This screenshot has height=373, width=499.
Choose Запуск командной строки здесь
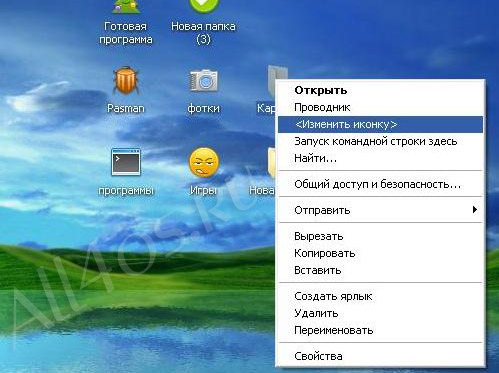pyautogui.click(x=380, y=141)
